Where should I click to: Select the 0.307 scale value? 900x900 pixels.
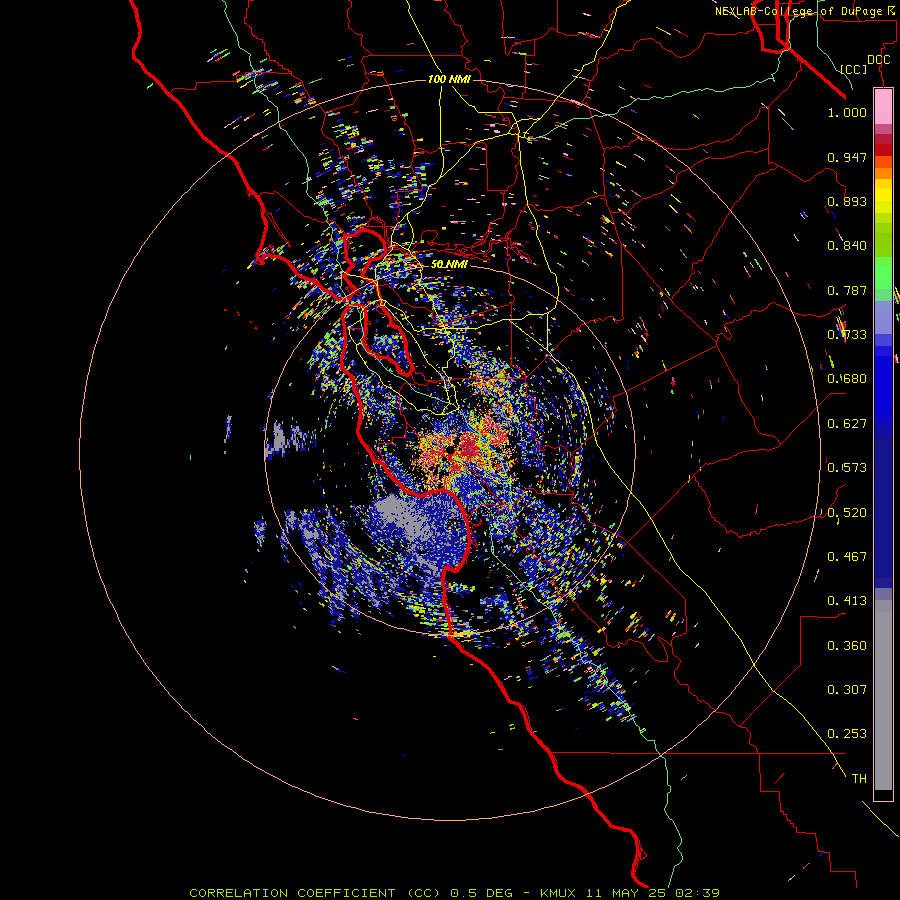[847, 690]
